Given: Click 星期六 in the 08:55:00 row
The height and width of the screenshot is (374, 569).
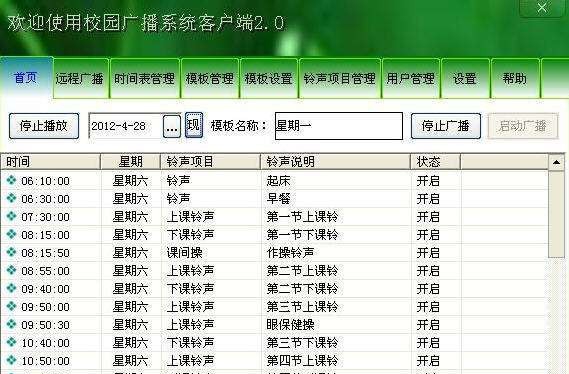Looking at the screenshot, I should (130, 271).
